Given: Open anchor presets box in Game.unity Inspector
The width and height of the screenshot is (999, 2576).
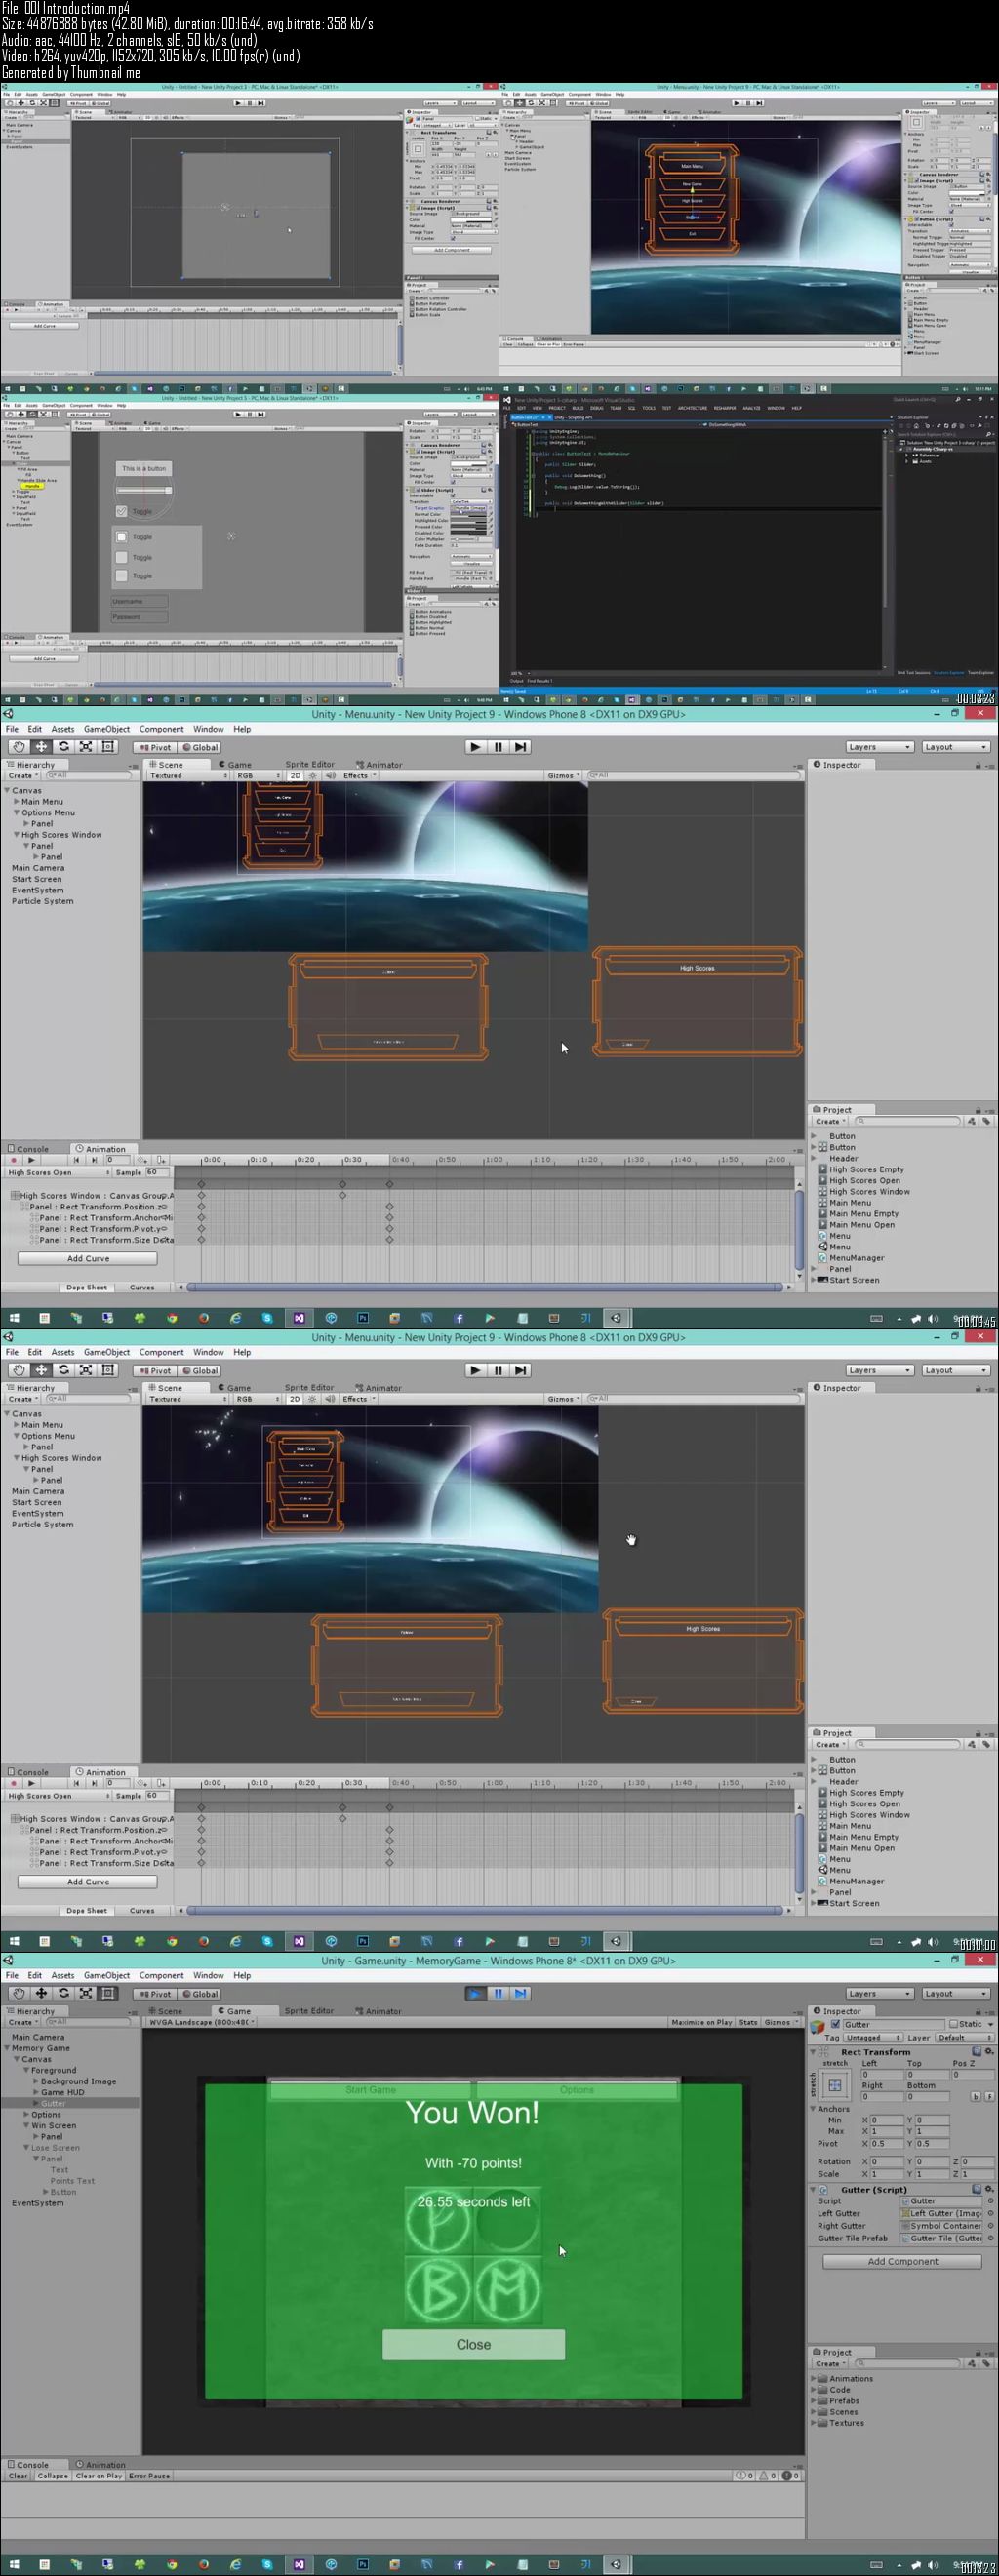Looking at the screenshot, I should pos(835,2086).
